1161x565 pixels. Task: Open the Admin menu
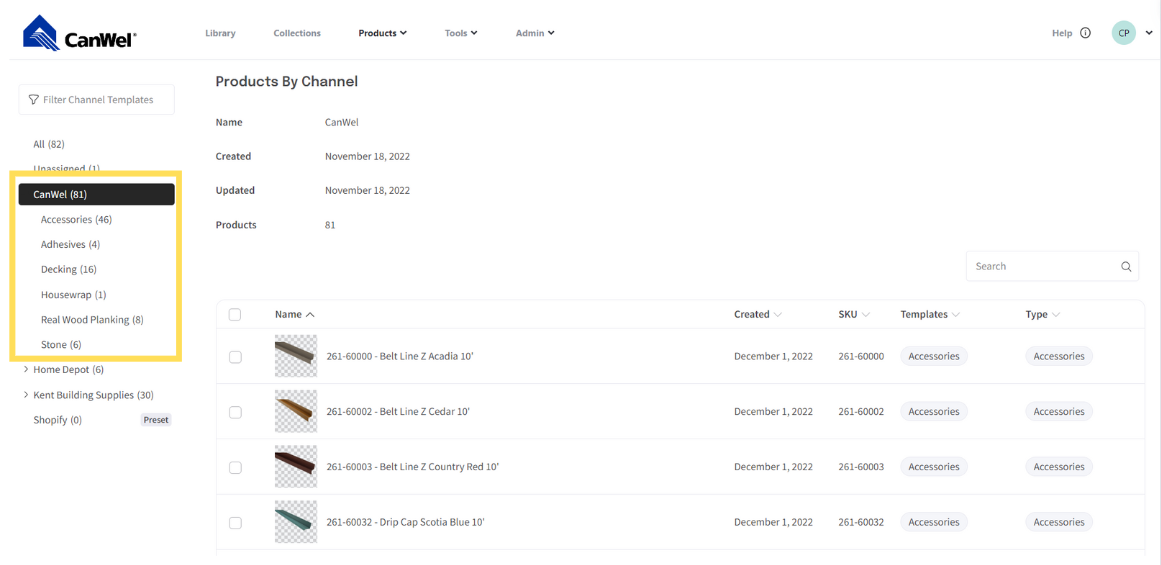point(535,33)
